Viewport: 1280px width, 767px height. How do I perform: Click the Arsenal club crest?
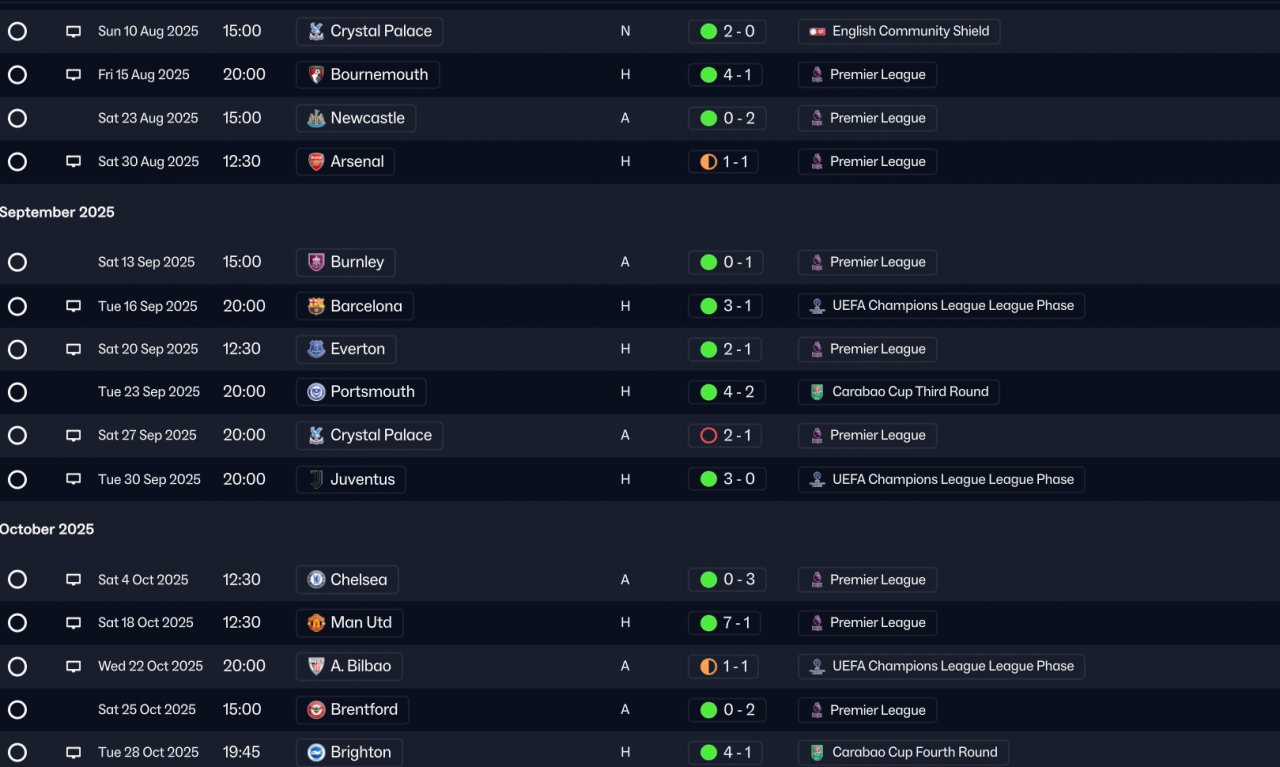[x=316, y=162]
